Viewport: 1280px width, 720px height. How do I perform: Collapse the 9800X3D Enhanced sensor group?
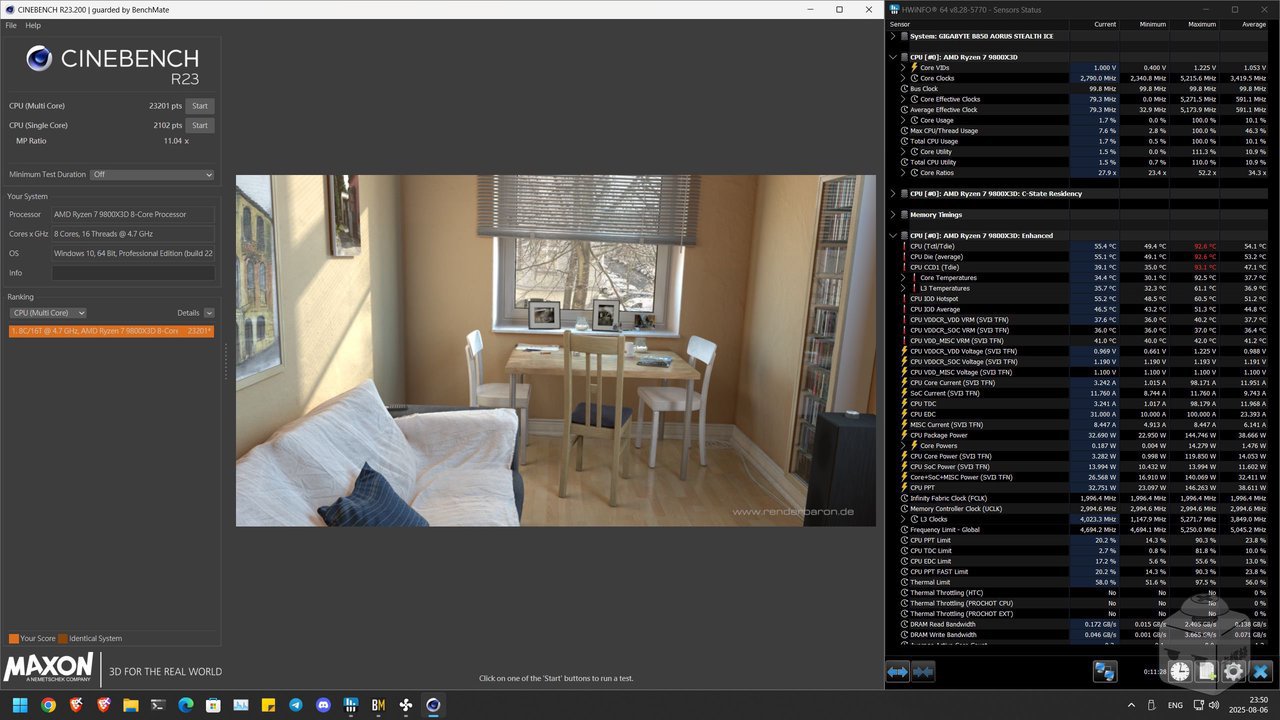pyautogui.click(x=892, y=236)
